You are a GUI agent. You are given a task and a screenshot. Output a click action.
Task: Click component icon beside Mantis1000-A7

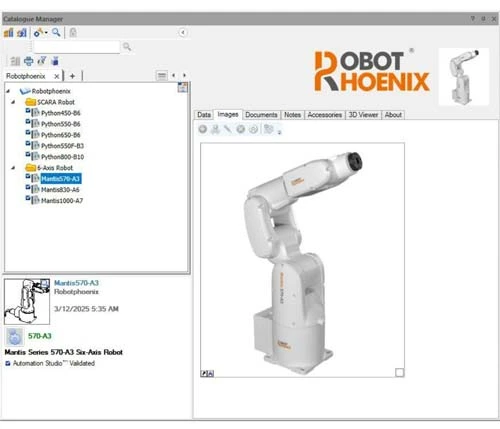coord(35,200)
